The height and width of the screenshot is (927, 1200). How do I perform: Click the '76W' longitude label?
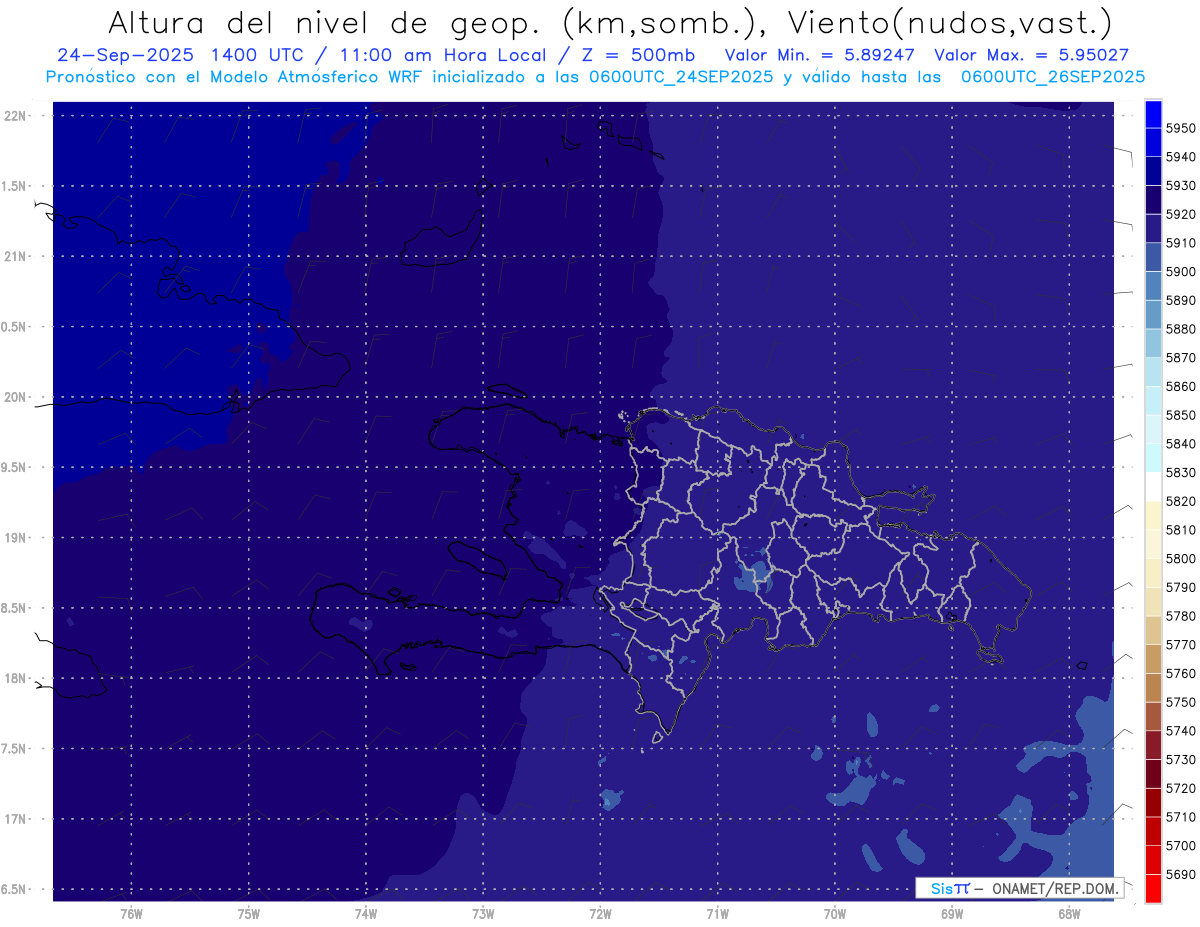pyautogui.click(x=131, y=913)
